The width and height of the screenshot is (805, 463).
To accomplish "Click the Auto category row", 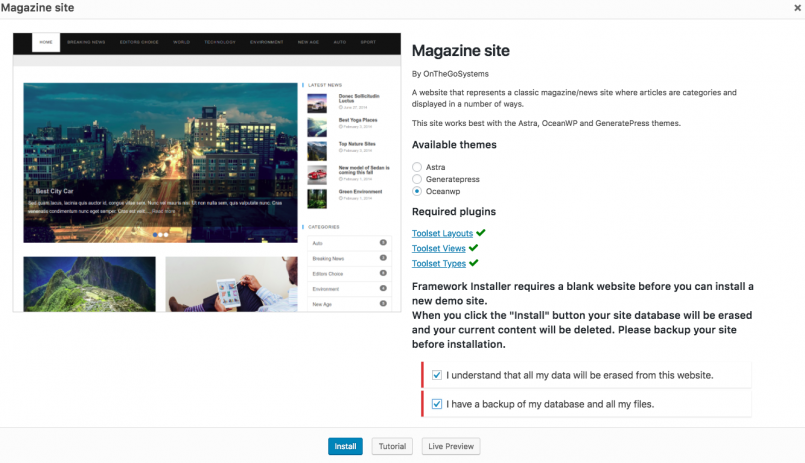I will 349,243.
